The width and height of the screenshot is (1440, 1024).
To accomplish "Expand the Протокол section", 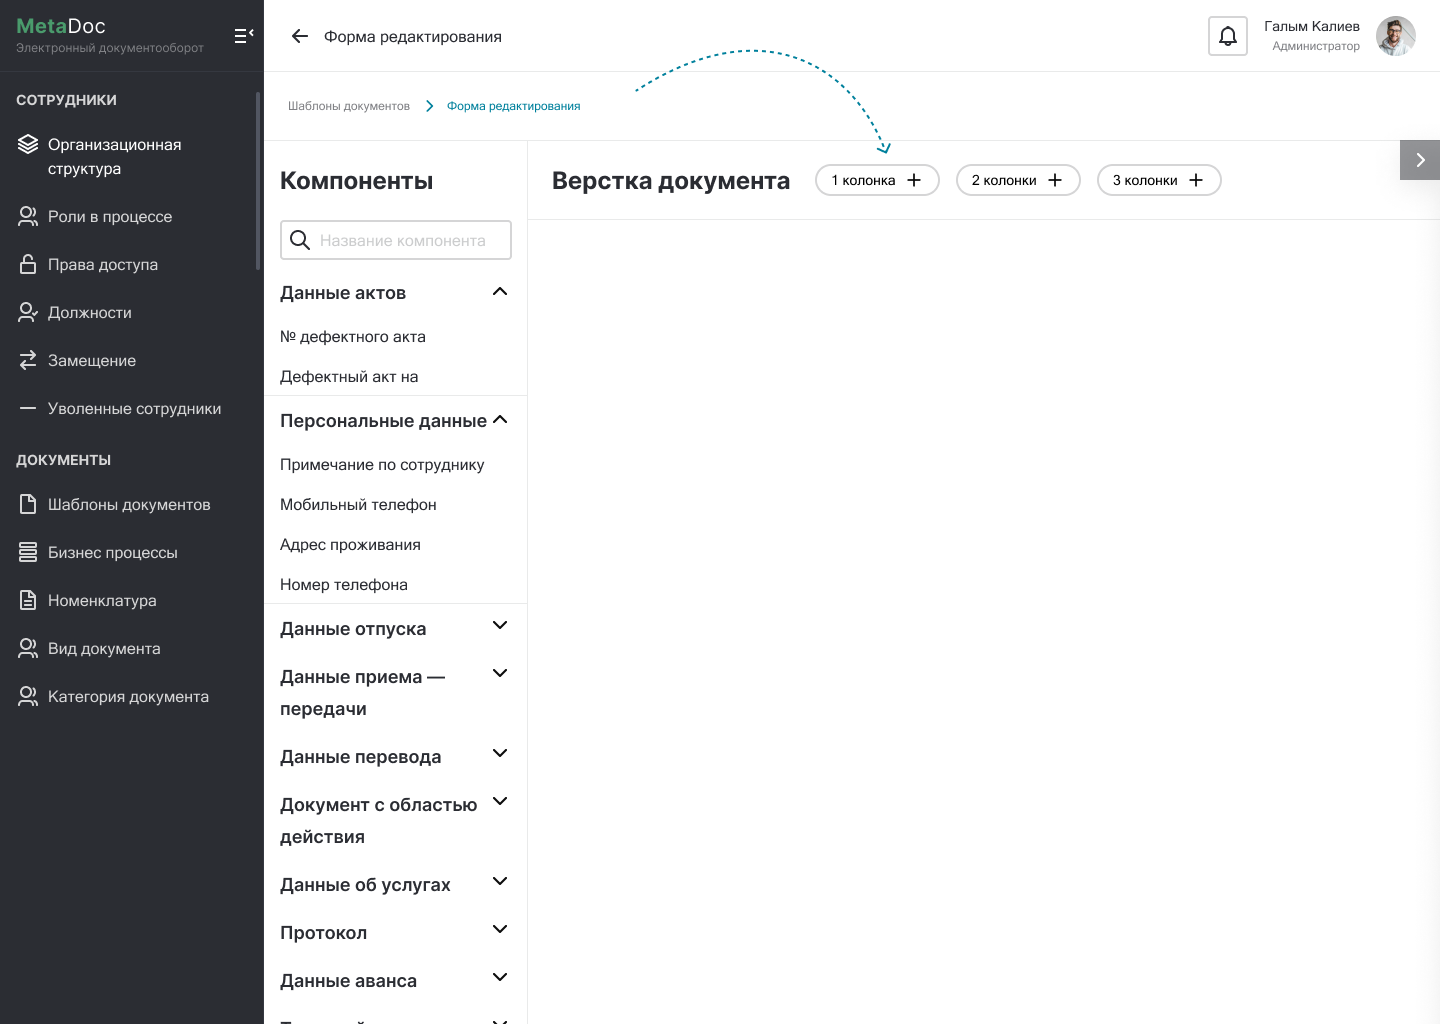I will [500, 930].
